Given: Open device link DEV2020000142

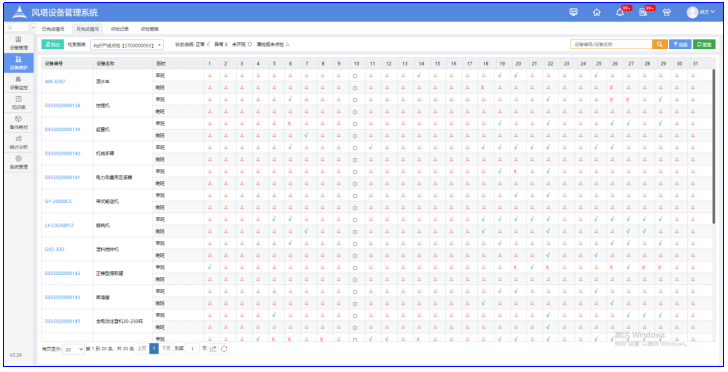Looking at the screenshot, I should coord(62,273).
